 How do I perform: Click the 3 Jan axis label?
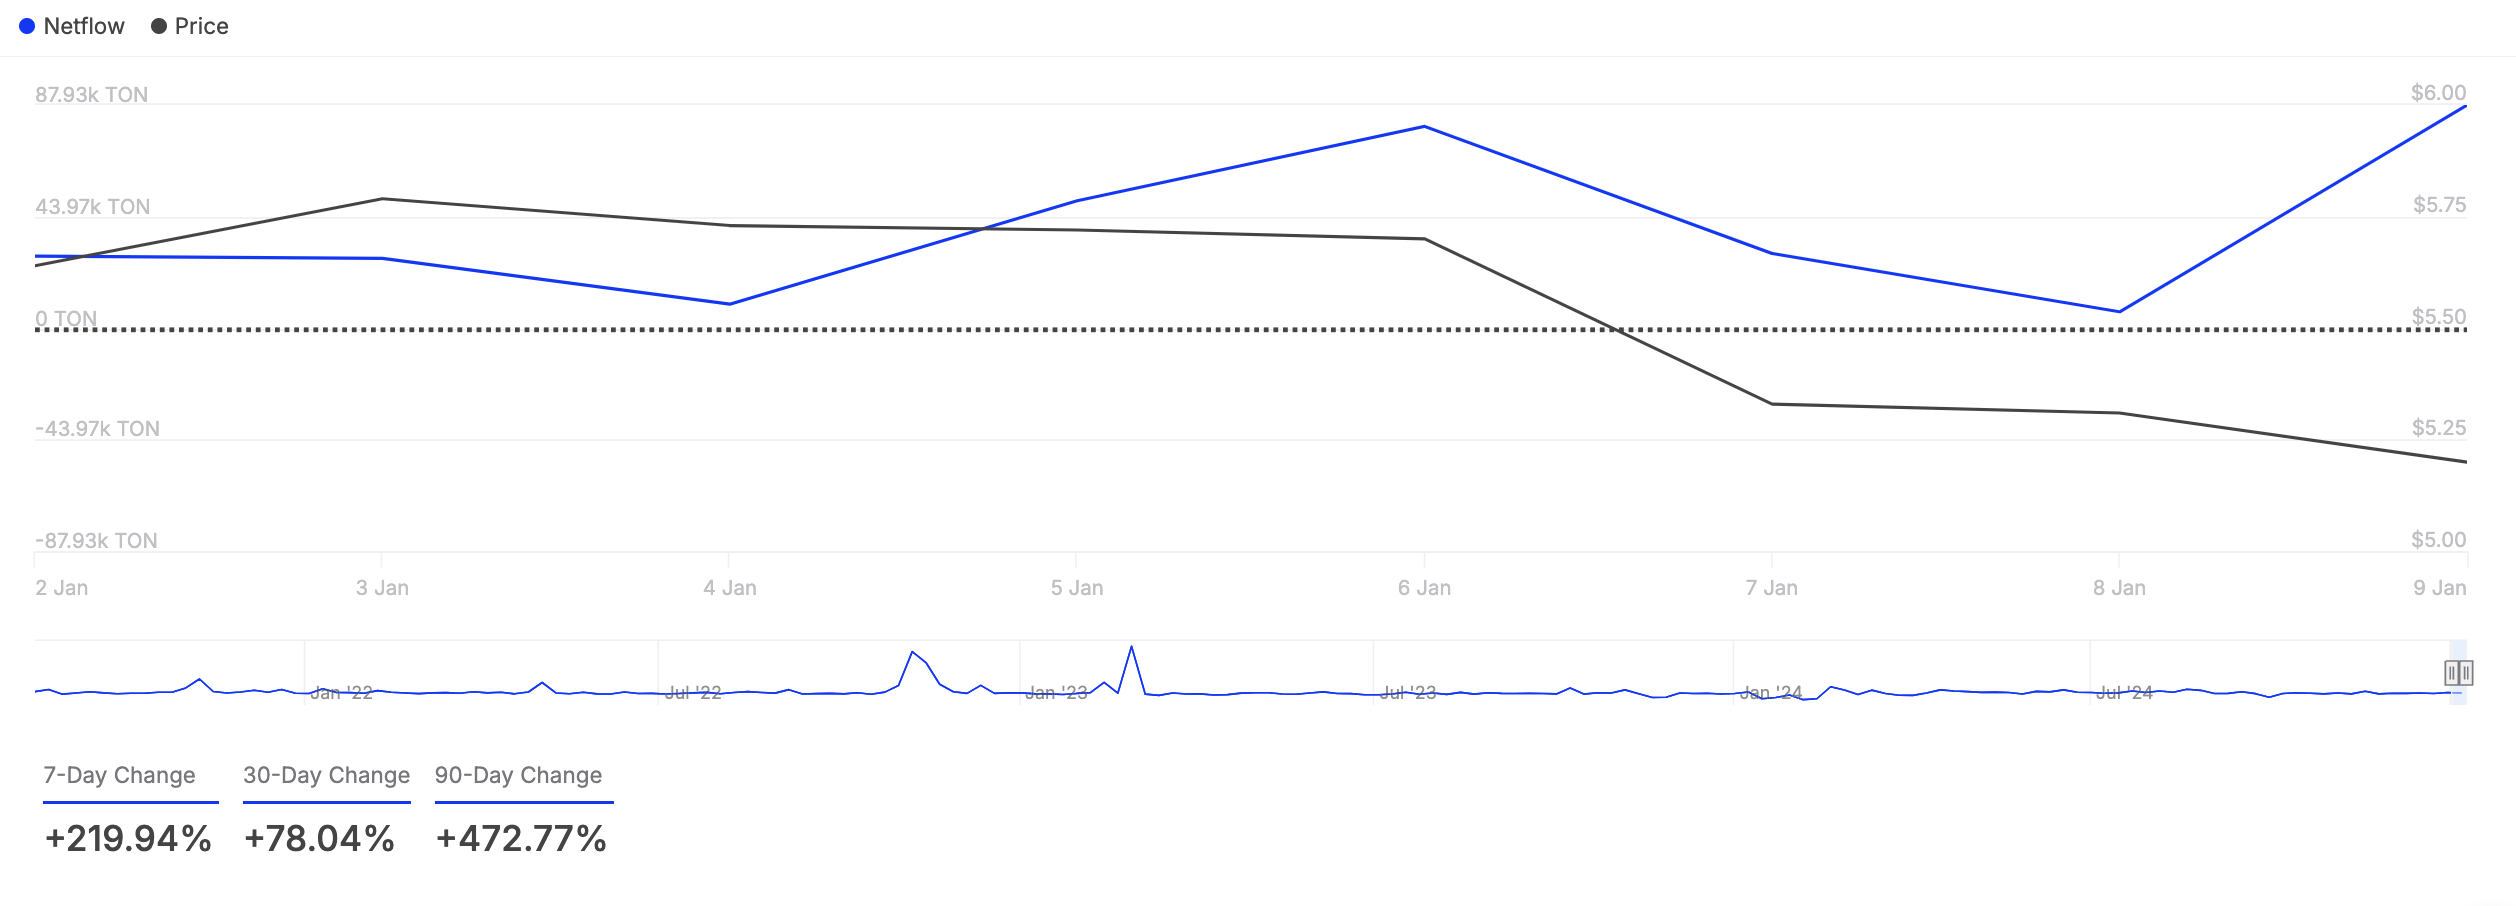click(x=382, y=588)
